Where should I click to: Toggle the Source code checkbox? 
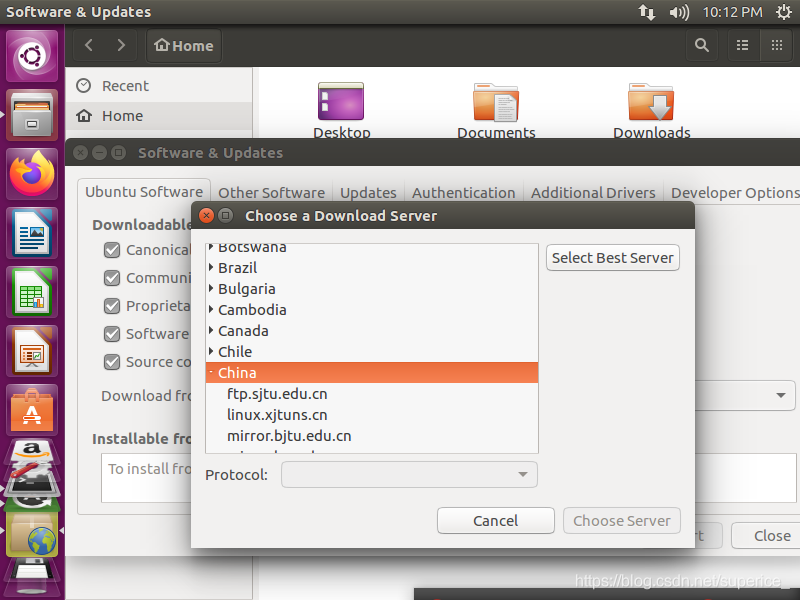tap(112, 362)
